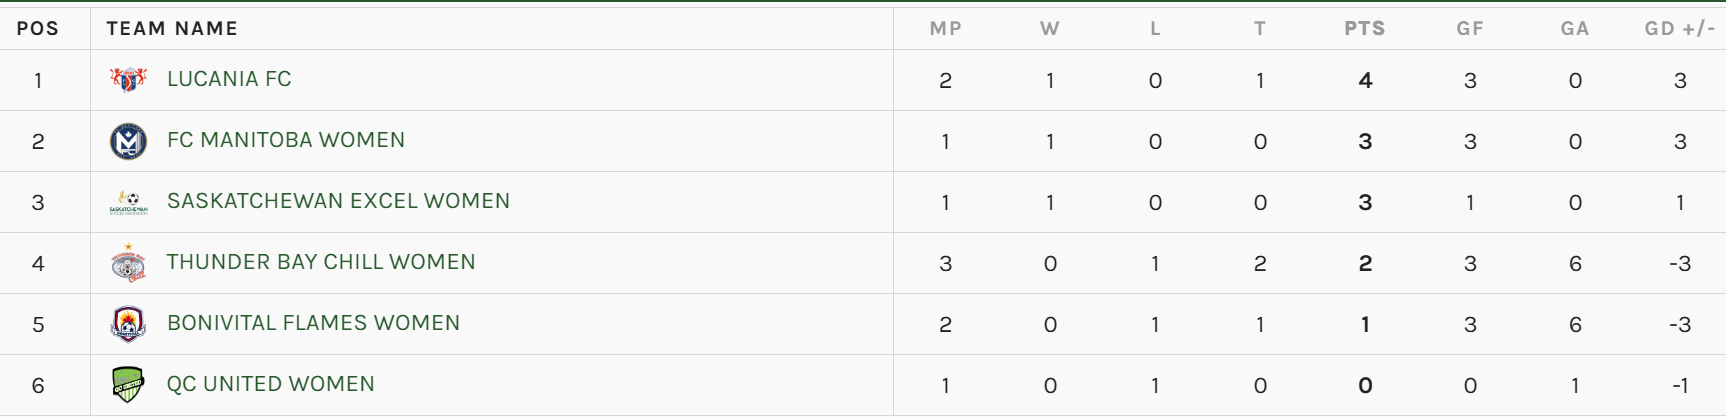Open the QC UNITED WOMEN team link

point(271,384)
